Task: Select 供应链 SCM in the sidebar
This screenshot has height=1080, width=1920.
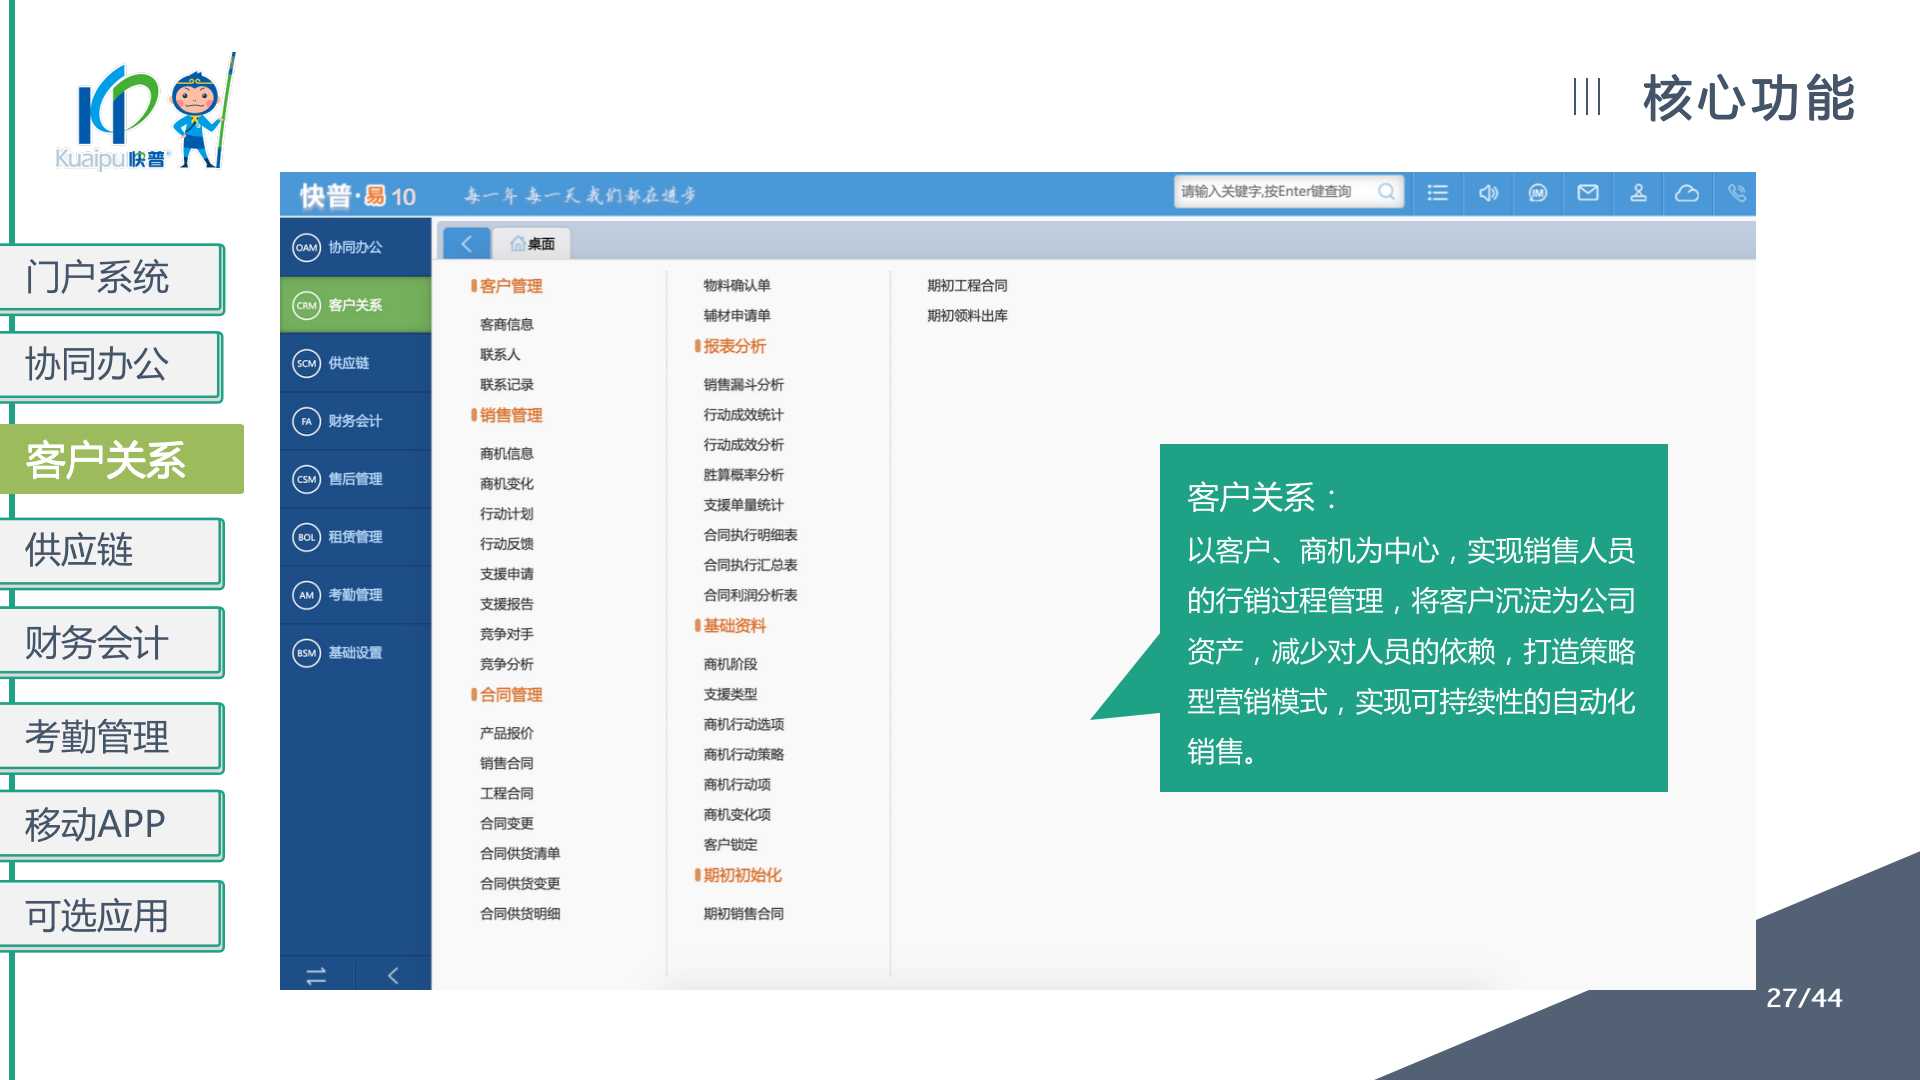Action: (x=355, y=363)
